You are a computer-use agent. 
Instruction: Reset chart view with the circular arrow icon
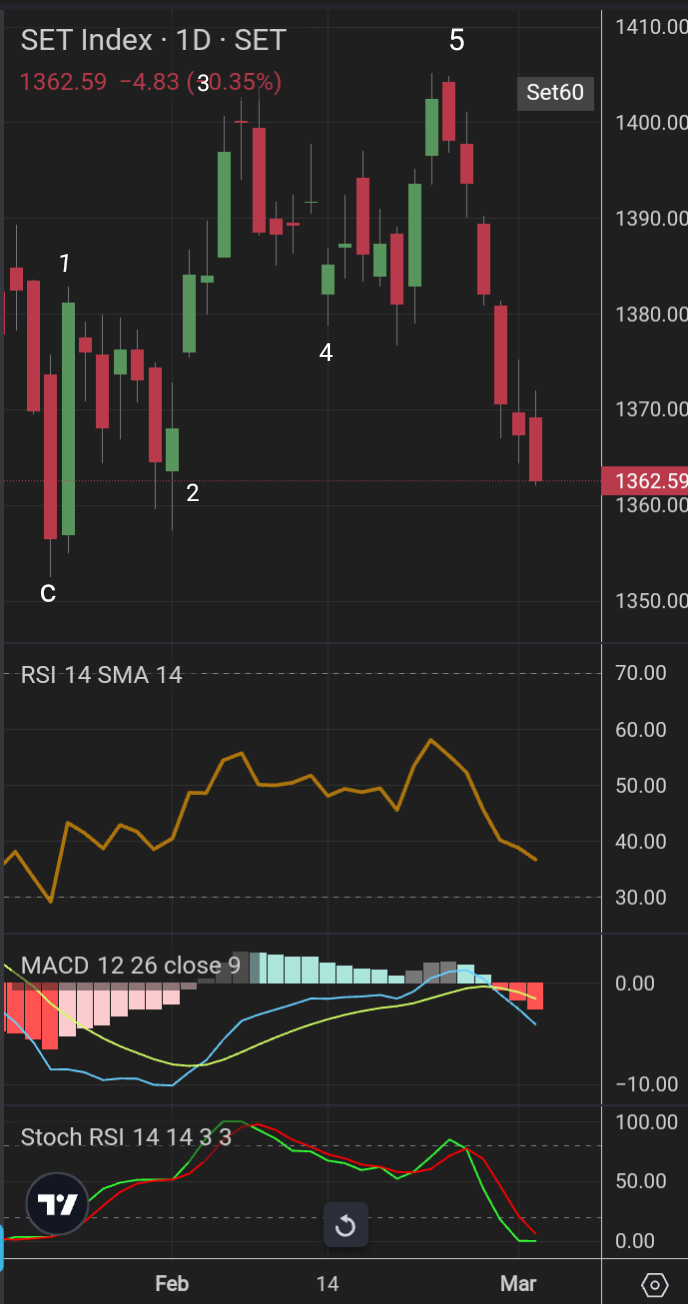[x=345, y=1225]
